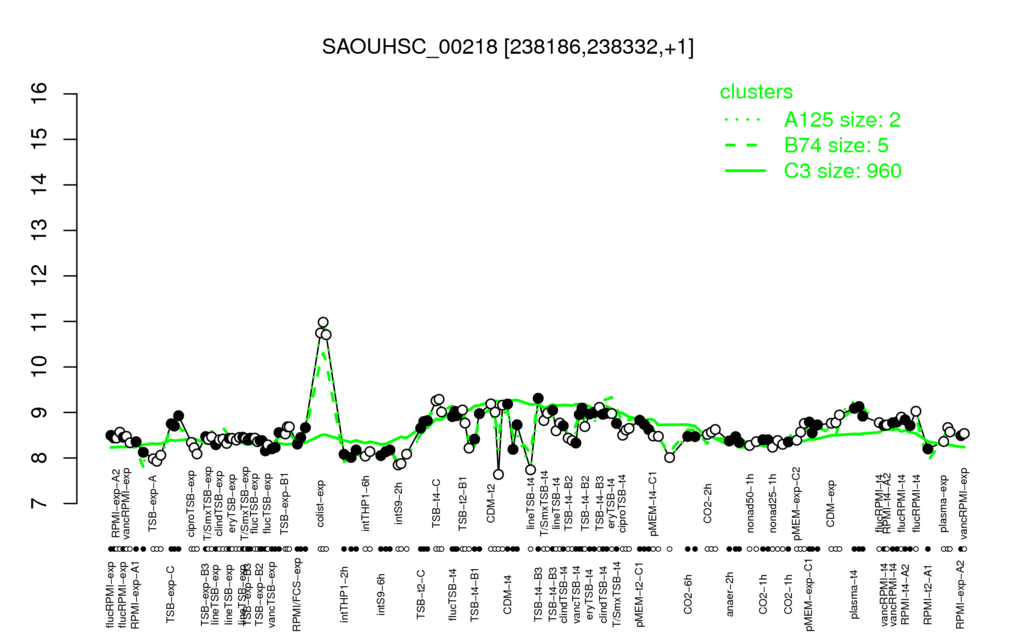Click the solid line sample for C3
The width and height of the screenshot is (1024, 640).
pyautogui.click(x=744, y=170)
